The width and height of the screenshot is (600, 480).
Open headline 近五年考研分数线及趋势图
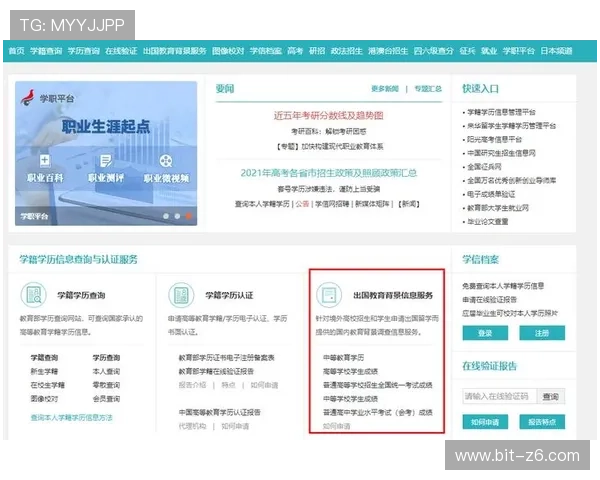point(328,115)
